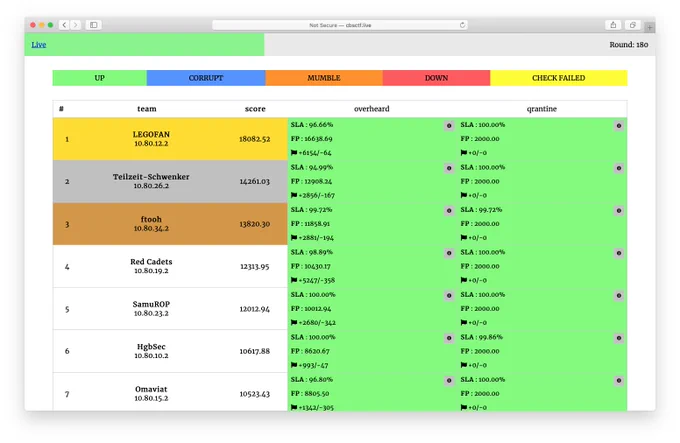
Task: Click 'SLA : 99.86%' in HgbSec row
Action: pos(481,337)
